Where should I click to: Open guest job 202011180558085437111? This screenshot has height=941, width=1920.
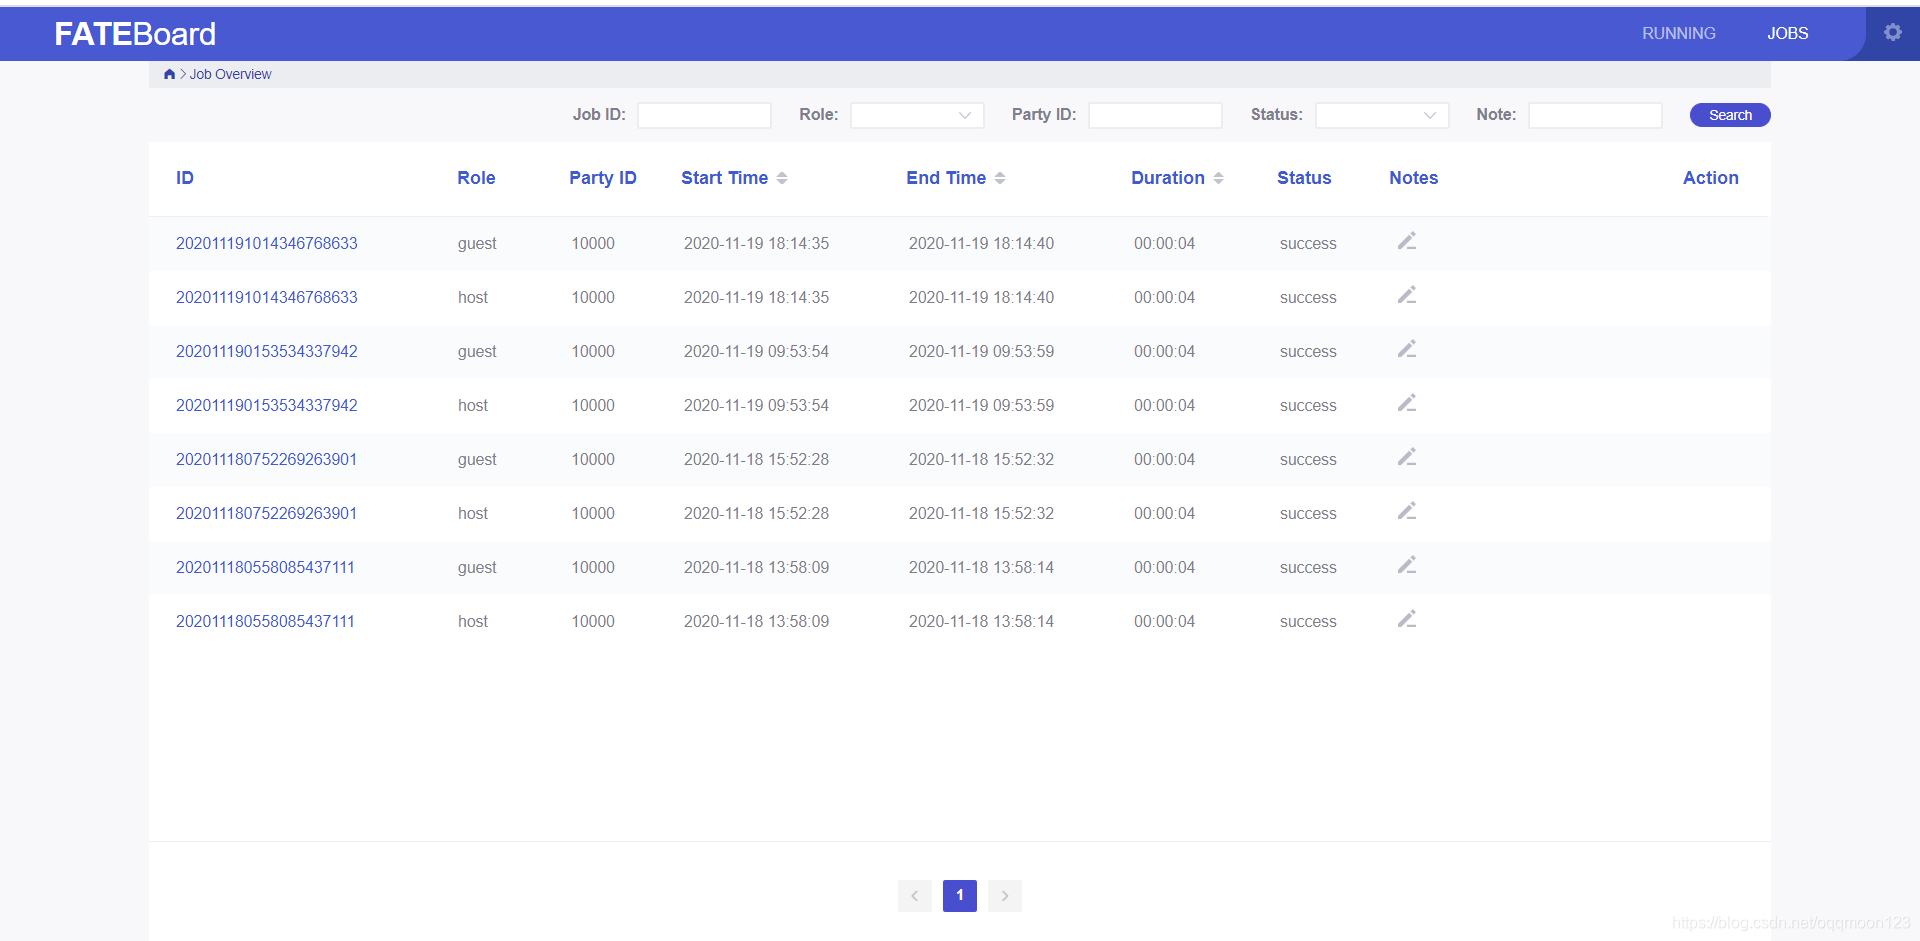tap(266, 567)
